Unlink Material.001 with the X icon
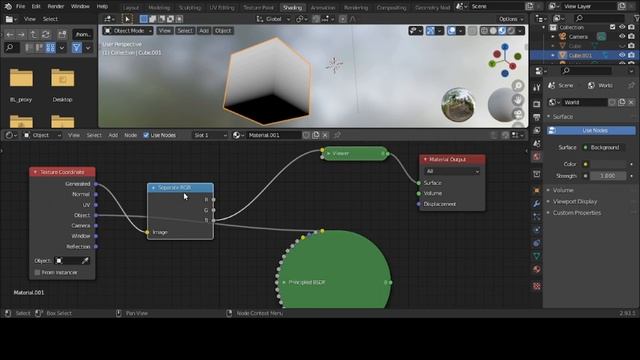640x360 pixels. point(325,135)
